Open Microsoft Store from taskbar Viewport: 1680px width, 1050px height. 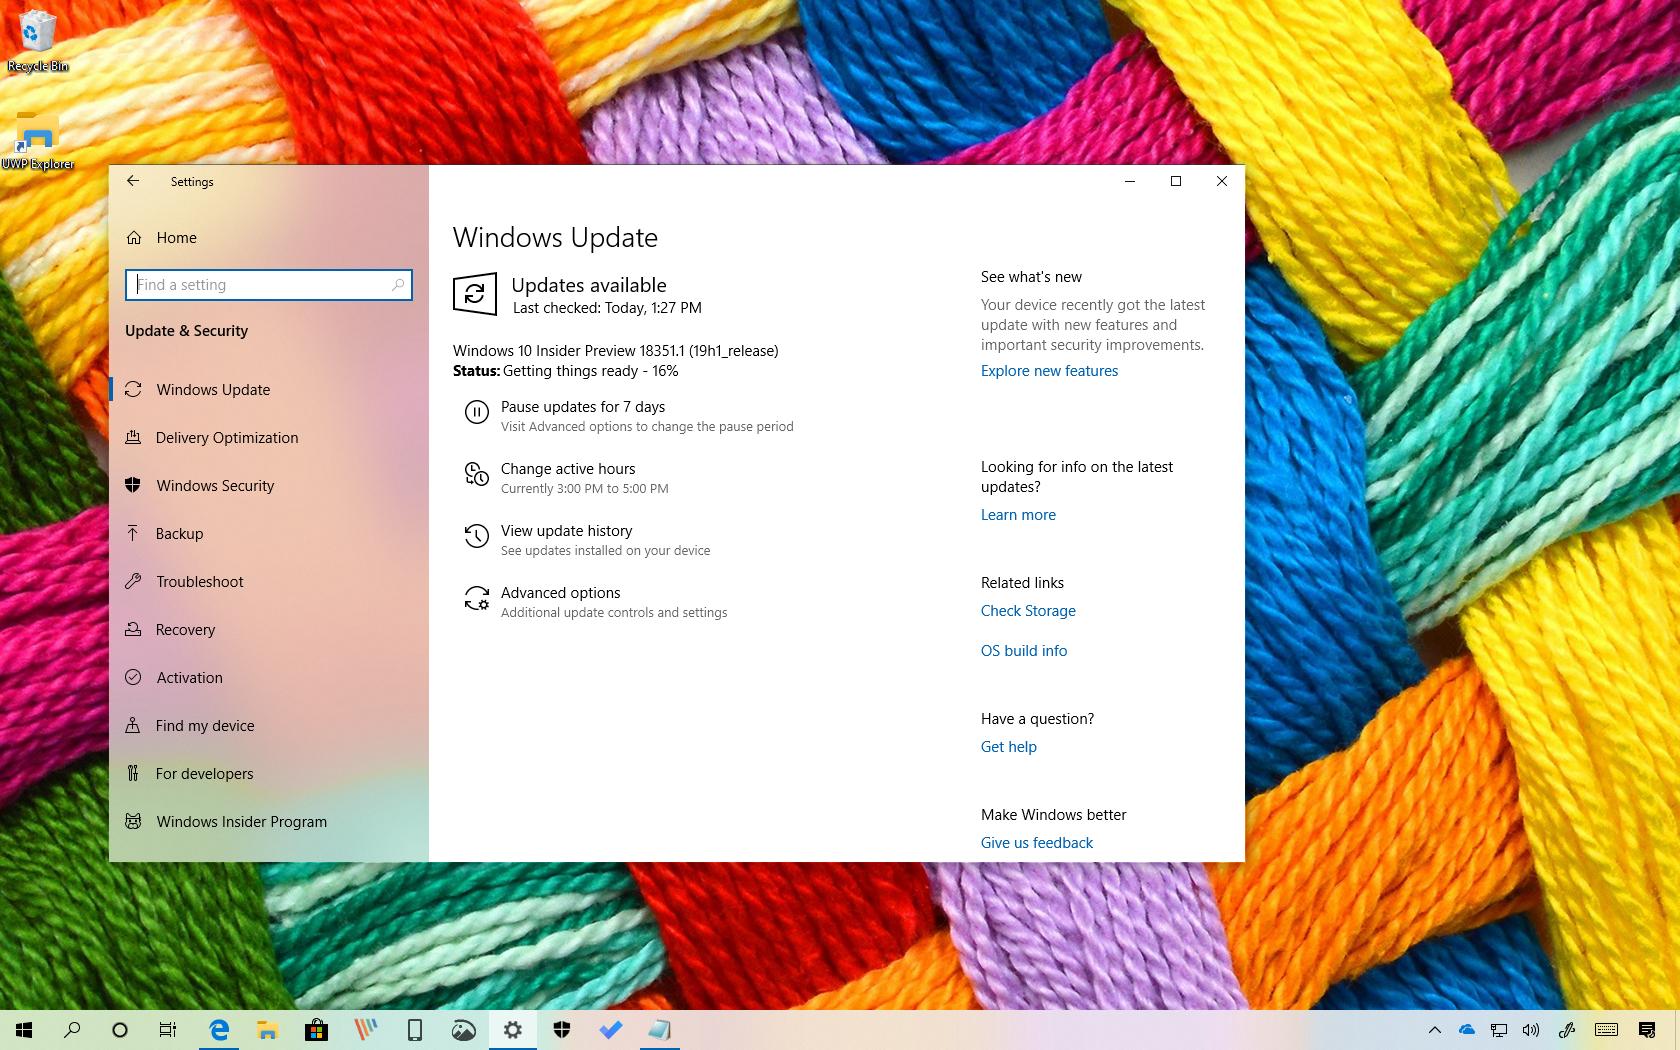point(316,1029)
